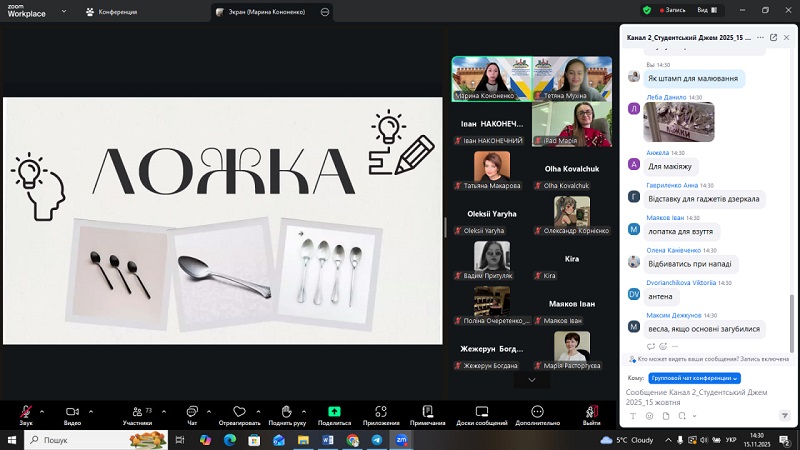Toggle the Чат chat panel button
Viewport: 800px width, 450px height.
(192, 411)
